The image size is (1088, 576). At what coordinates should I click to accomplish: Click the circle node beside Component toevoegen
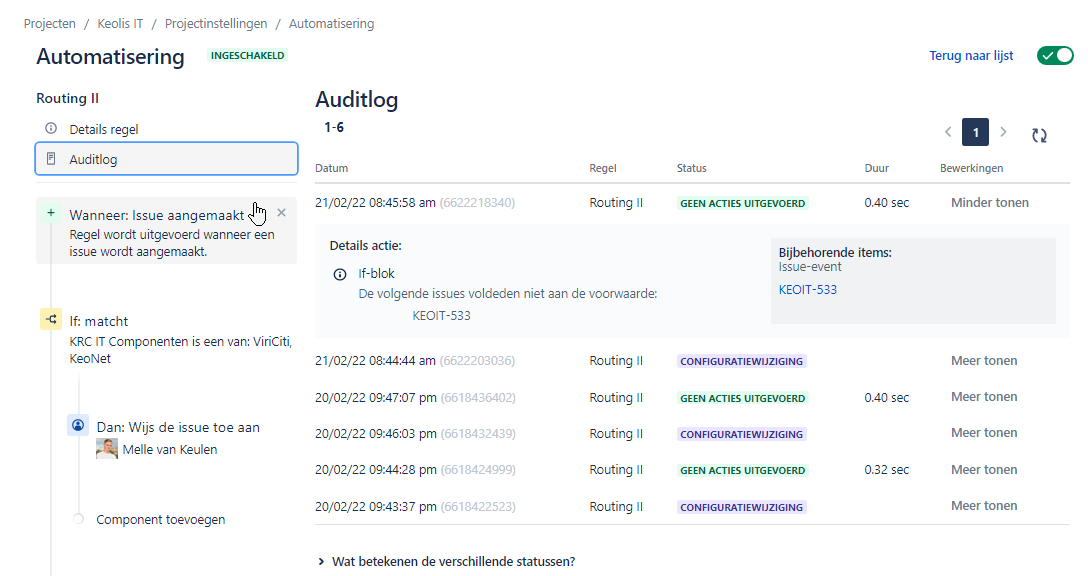[78, 518]
